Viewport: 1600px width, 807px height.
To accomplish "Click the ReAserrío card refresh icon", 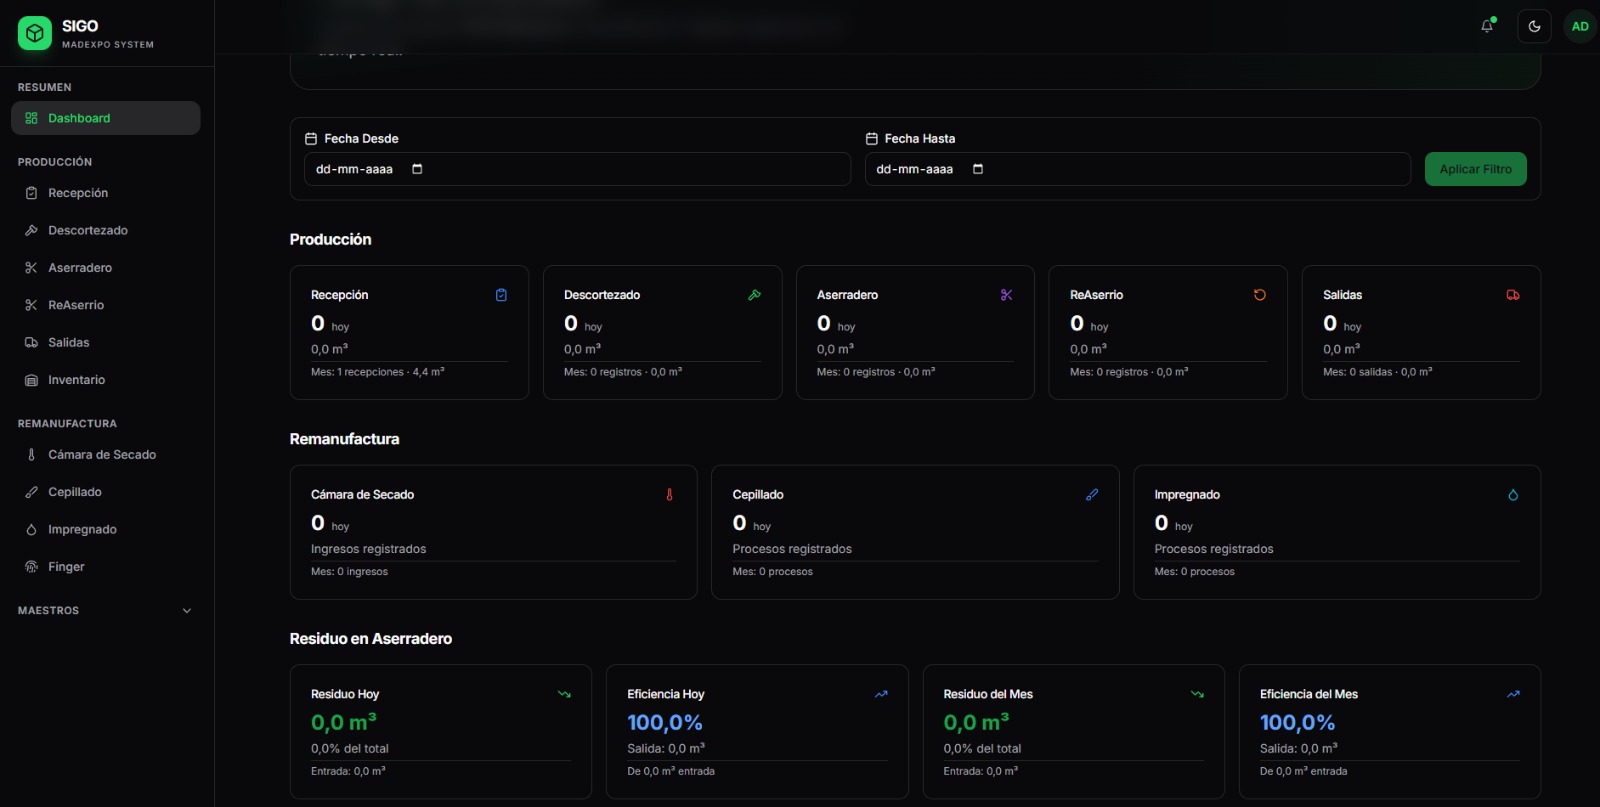I will click(1260, 295).
